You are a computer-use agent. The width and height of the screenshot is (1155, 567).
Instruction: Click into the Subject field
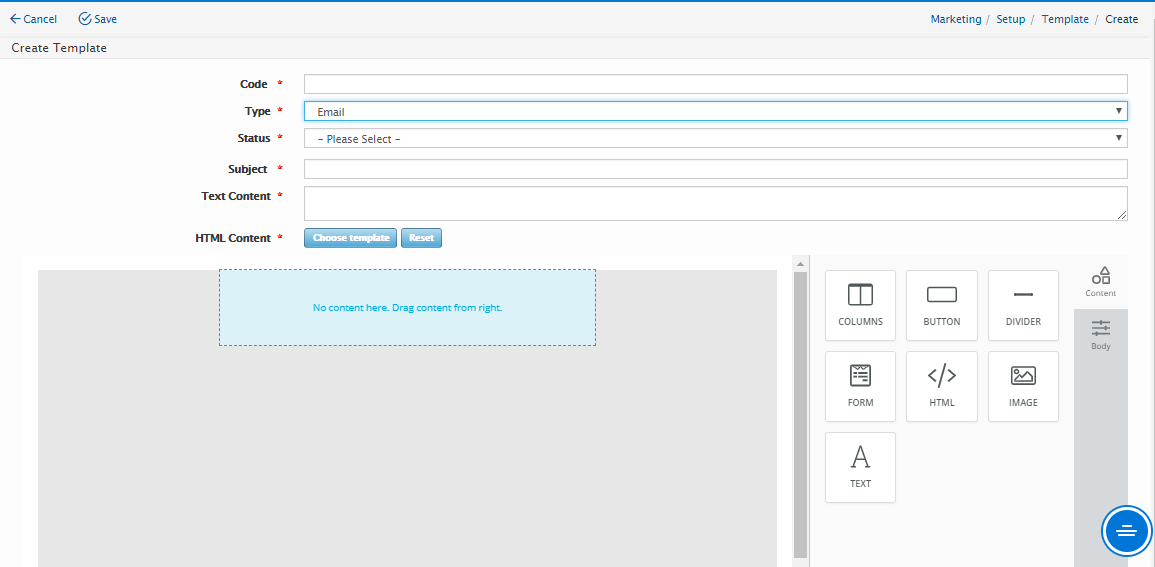click(x=715, y=169)
